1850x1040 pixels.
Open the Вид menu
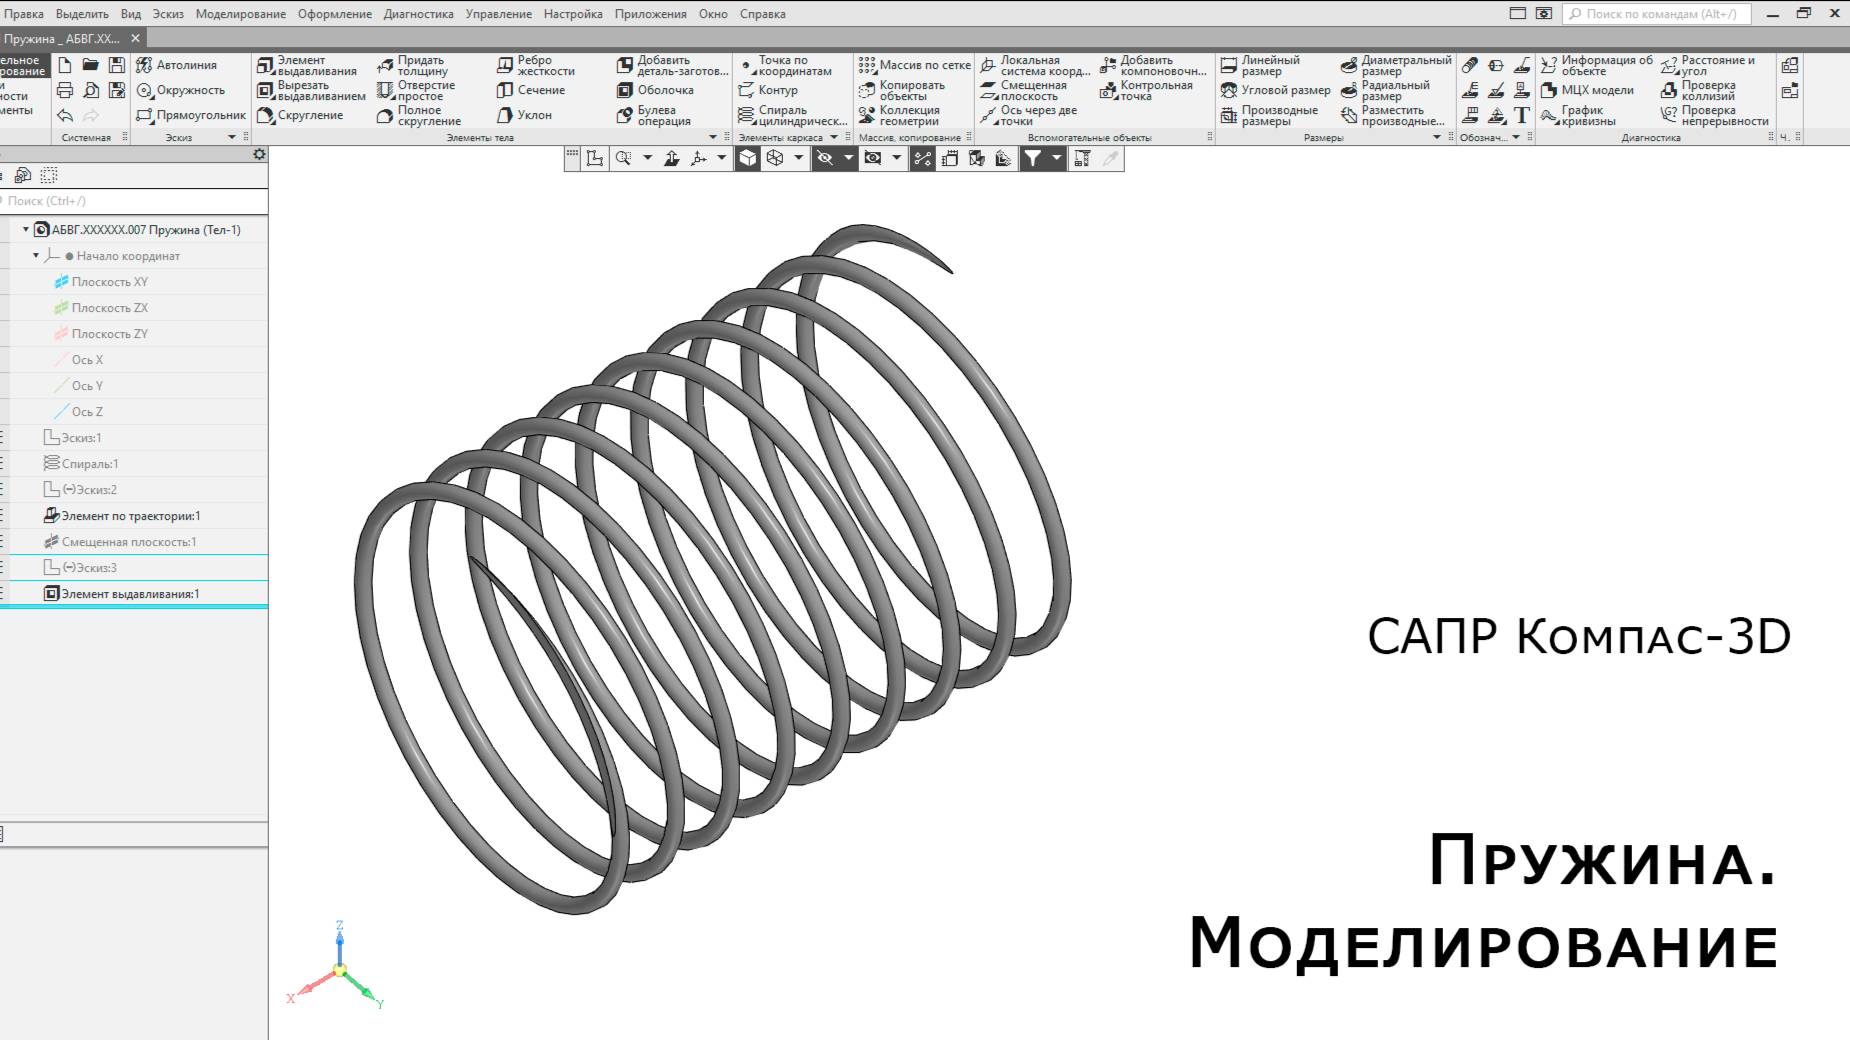coord(131,14)
